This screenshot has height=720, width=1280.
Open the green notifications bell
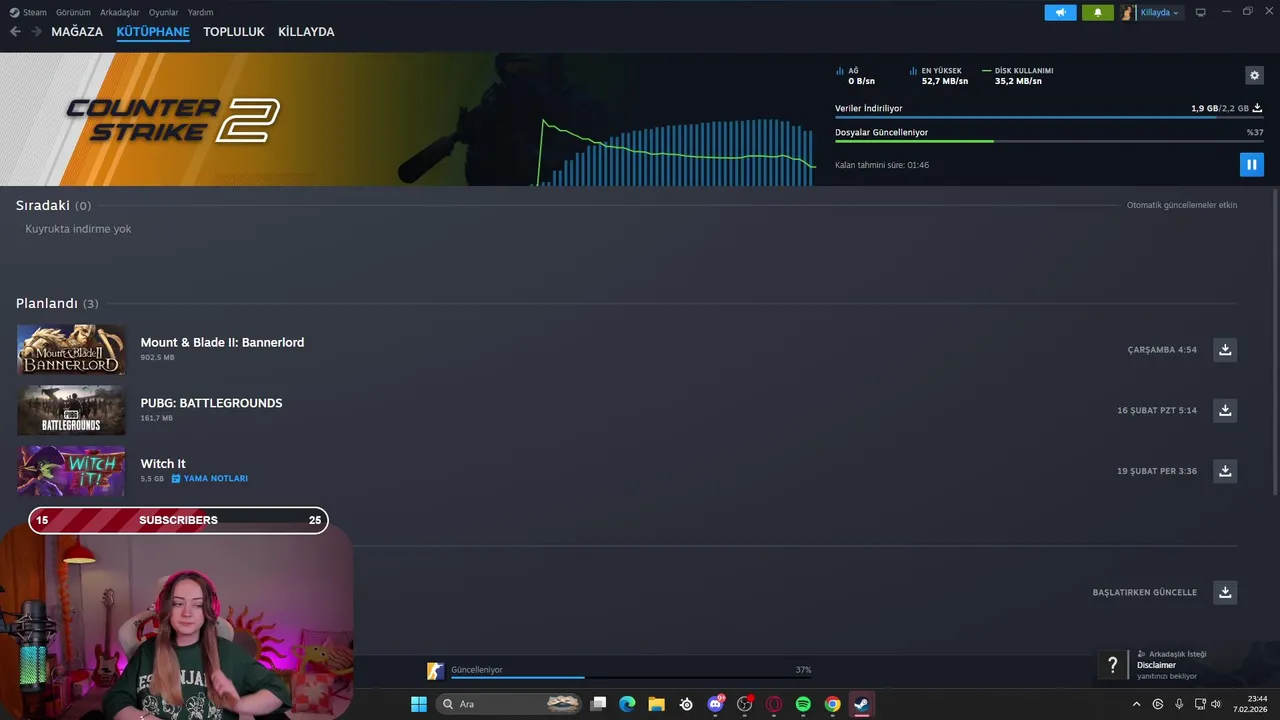pyautogui.click(x=1098, y=12)
